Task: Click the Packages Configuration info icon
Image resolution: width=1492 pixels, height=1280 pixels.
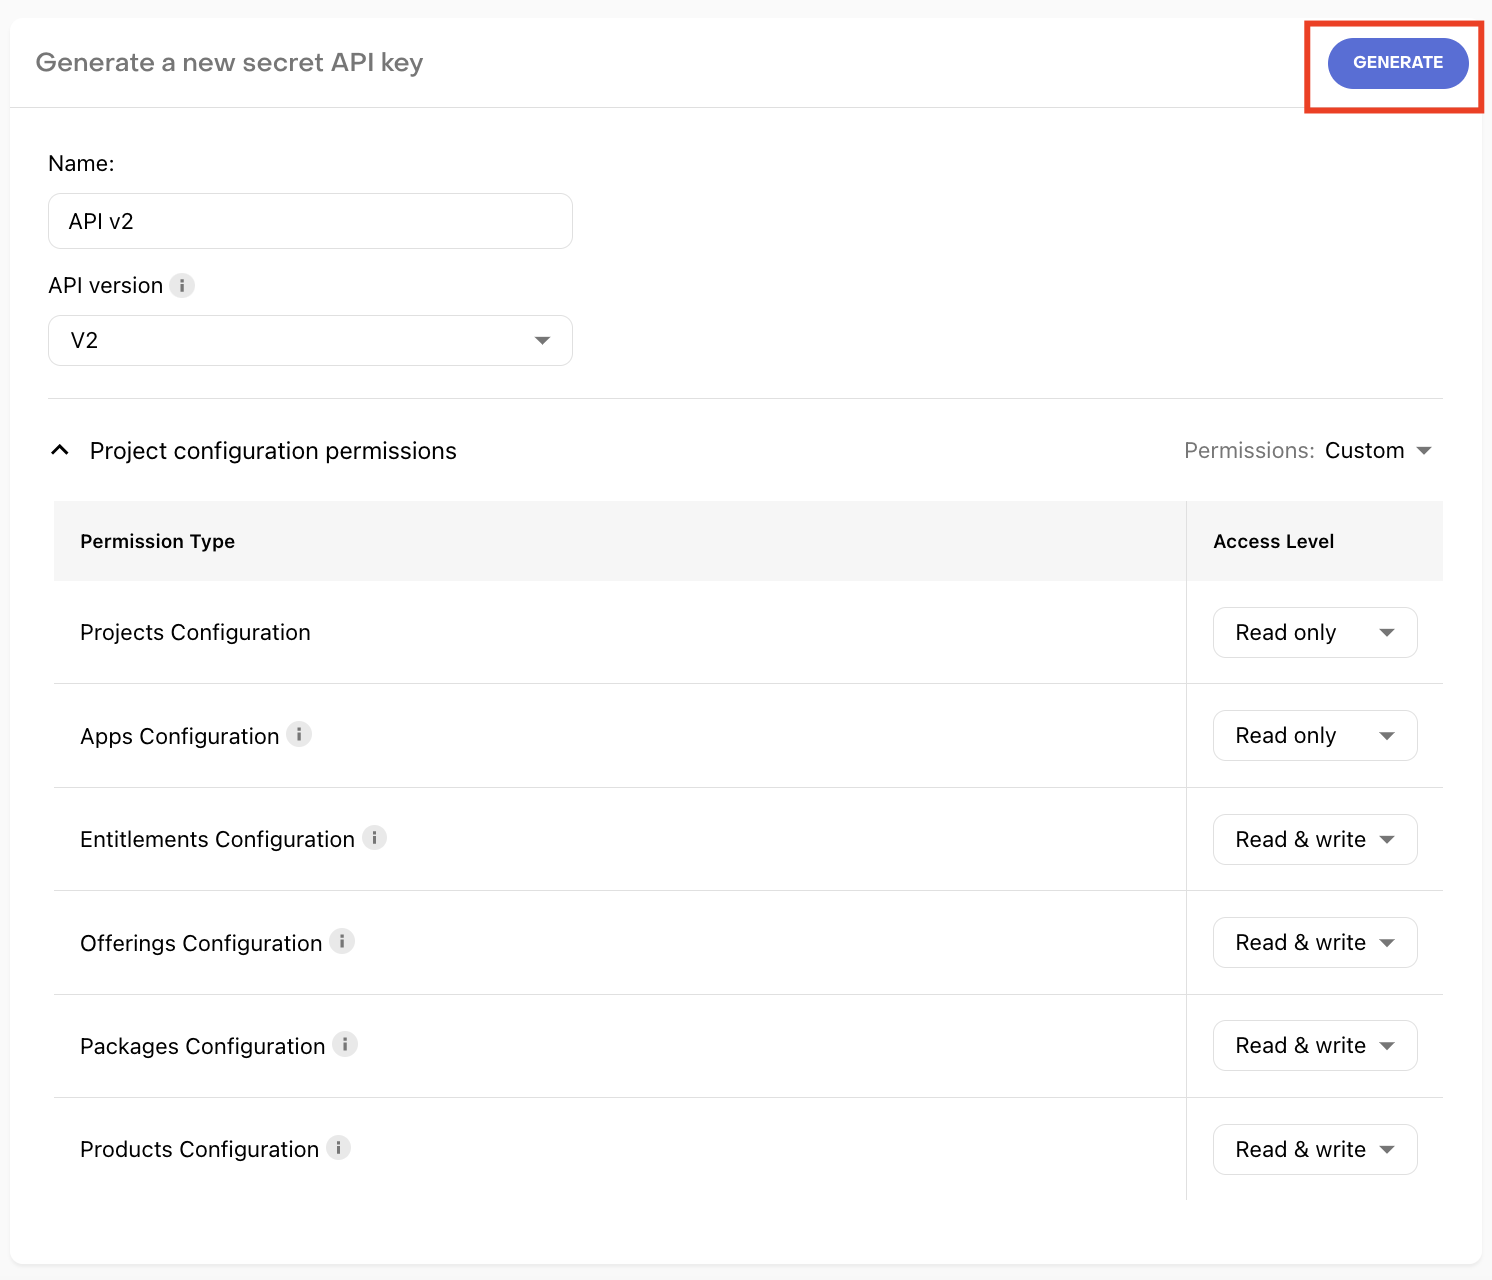Action: click(x=345, y=1044)
